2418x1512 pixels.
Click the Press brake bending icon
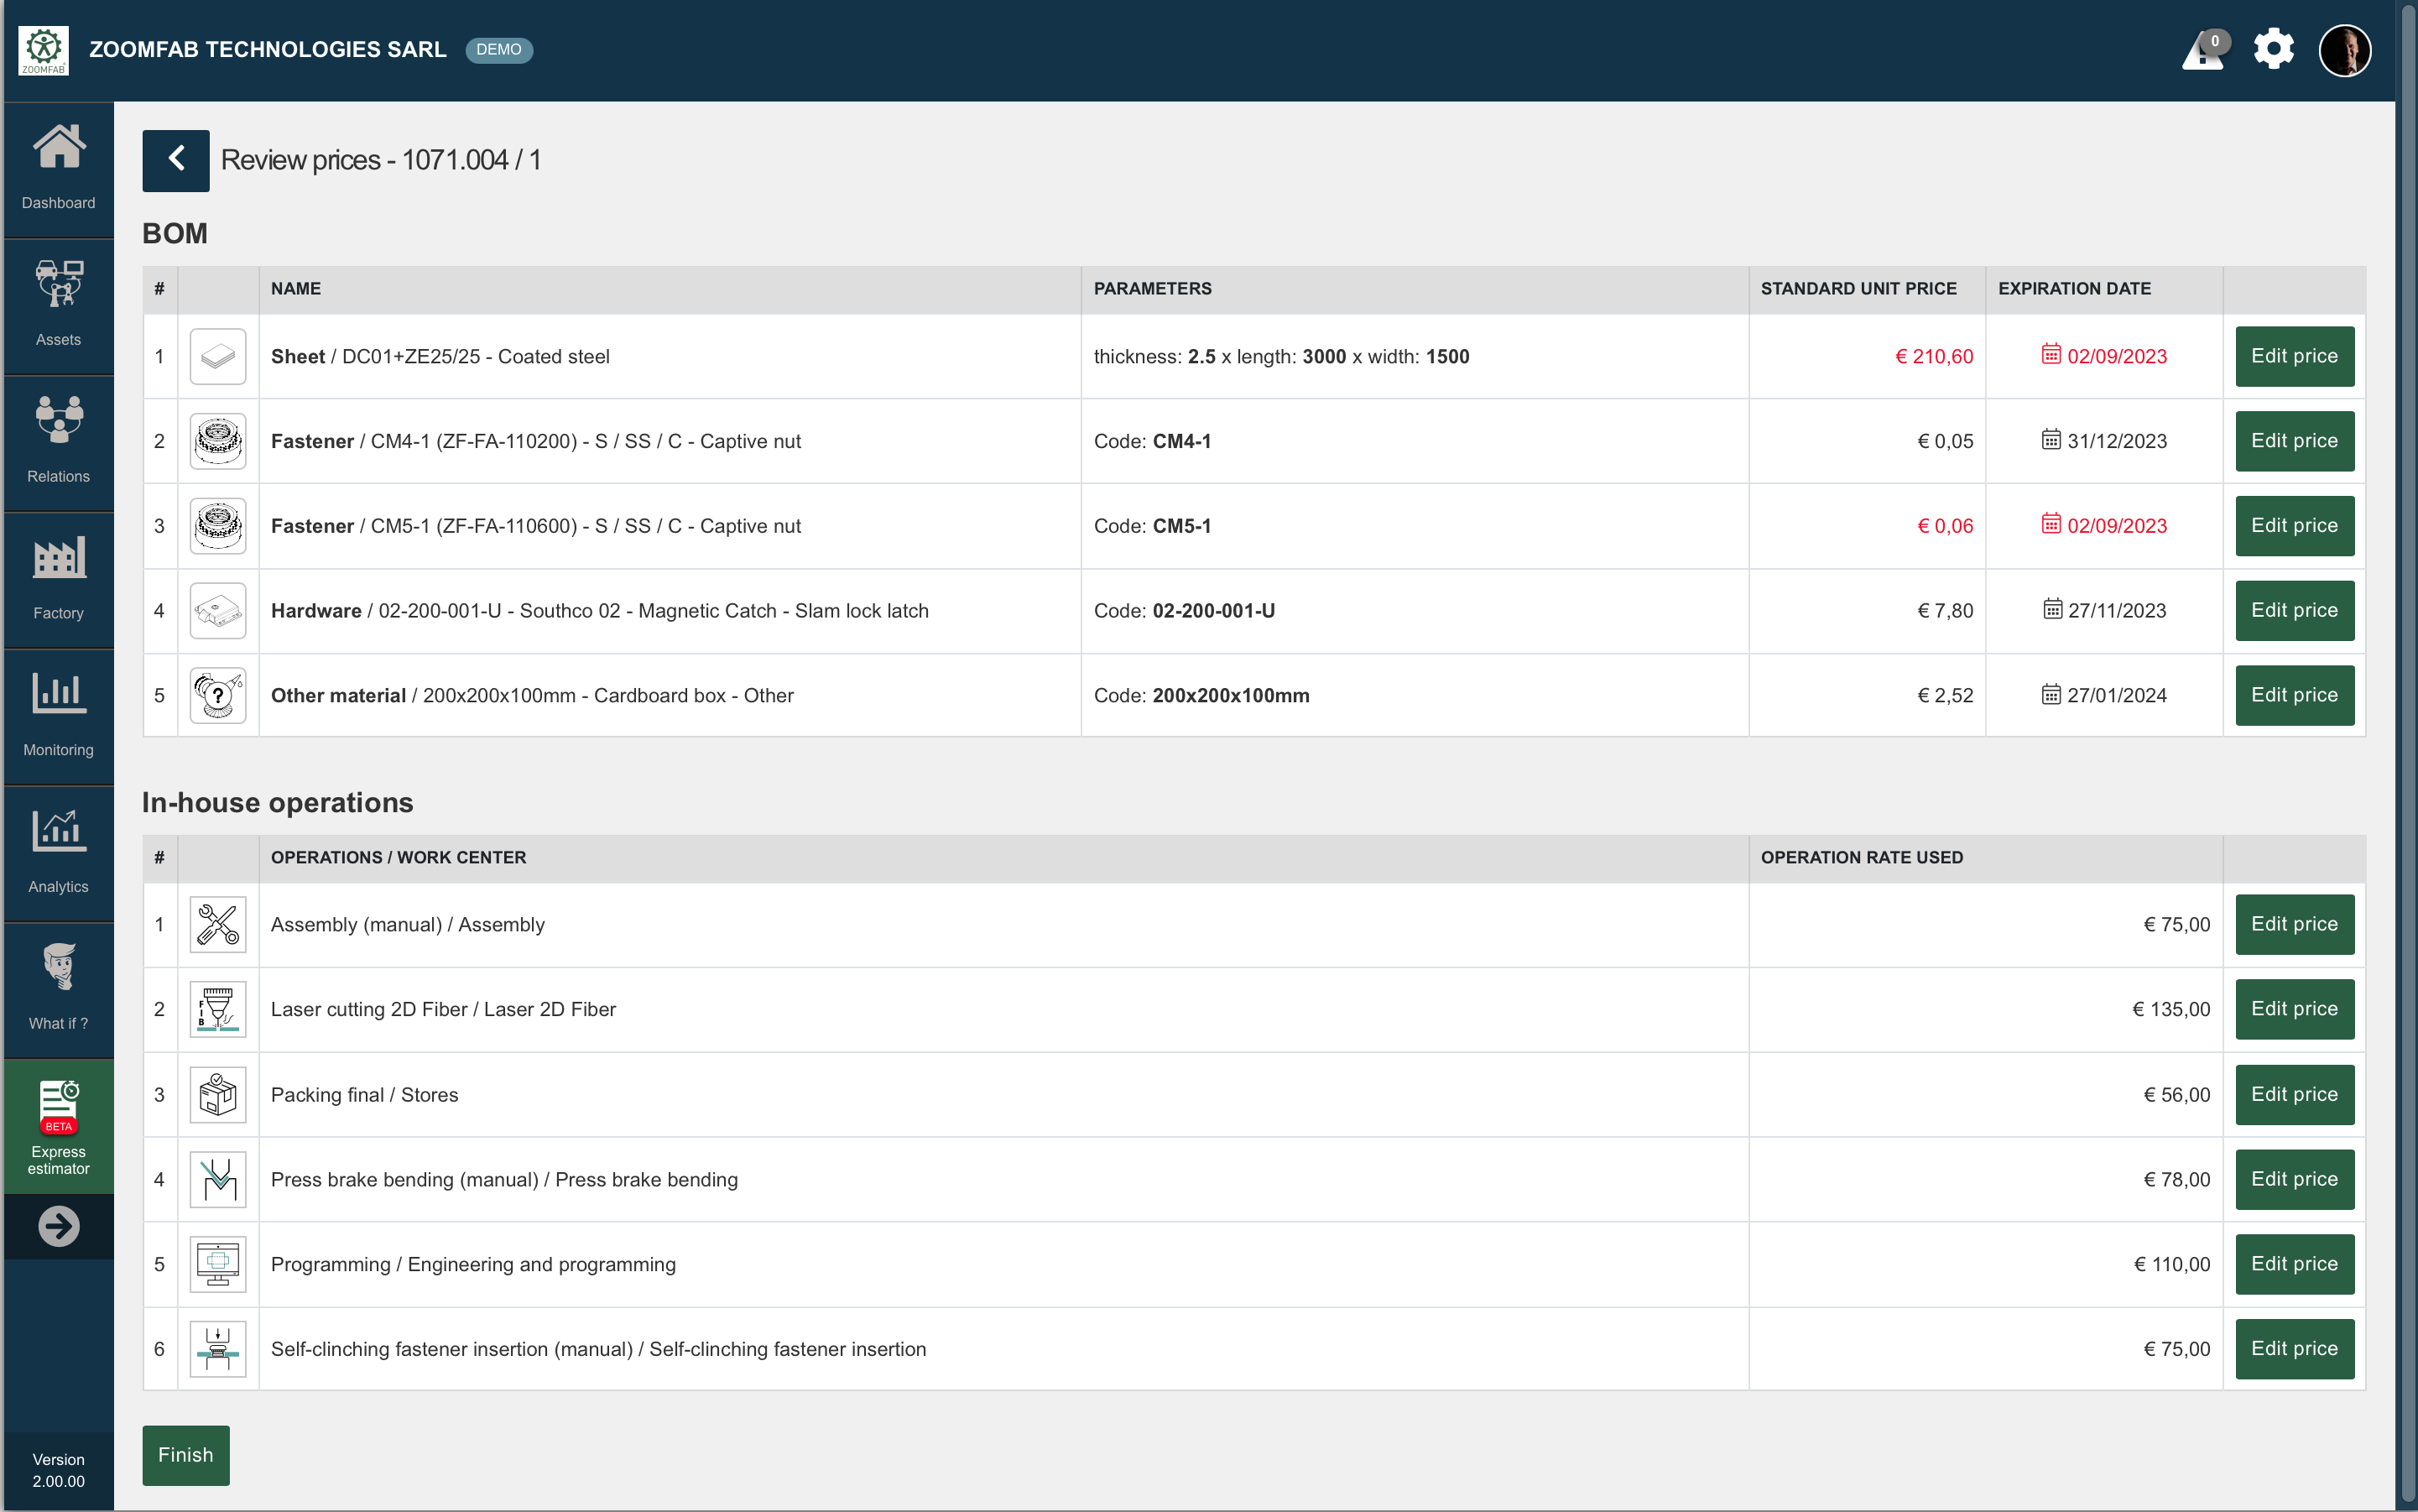click(x=218, y=1179)
